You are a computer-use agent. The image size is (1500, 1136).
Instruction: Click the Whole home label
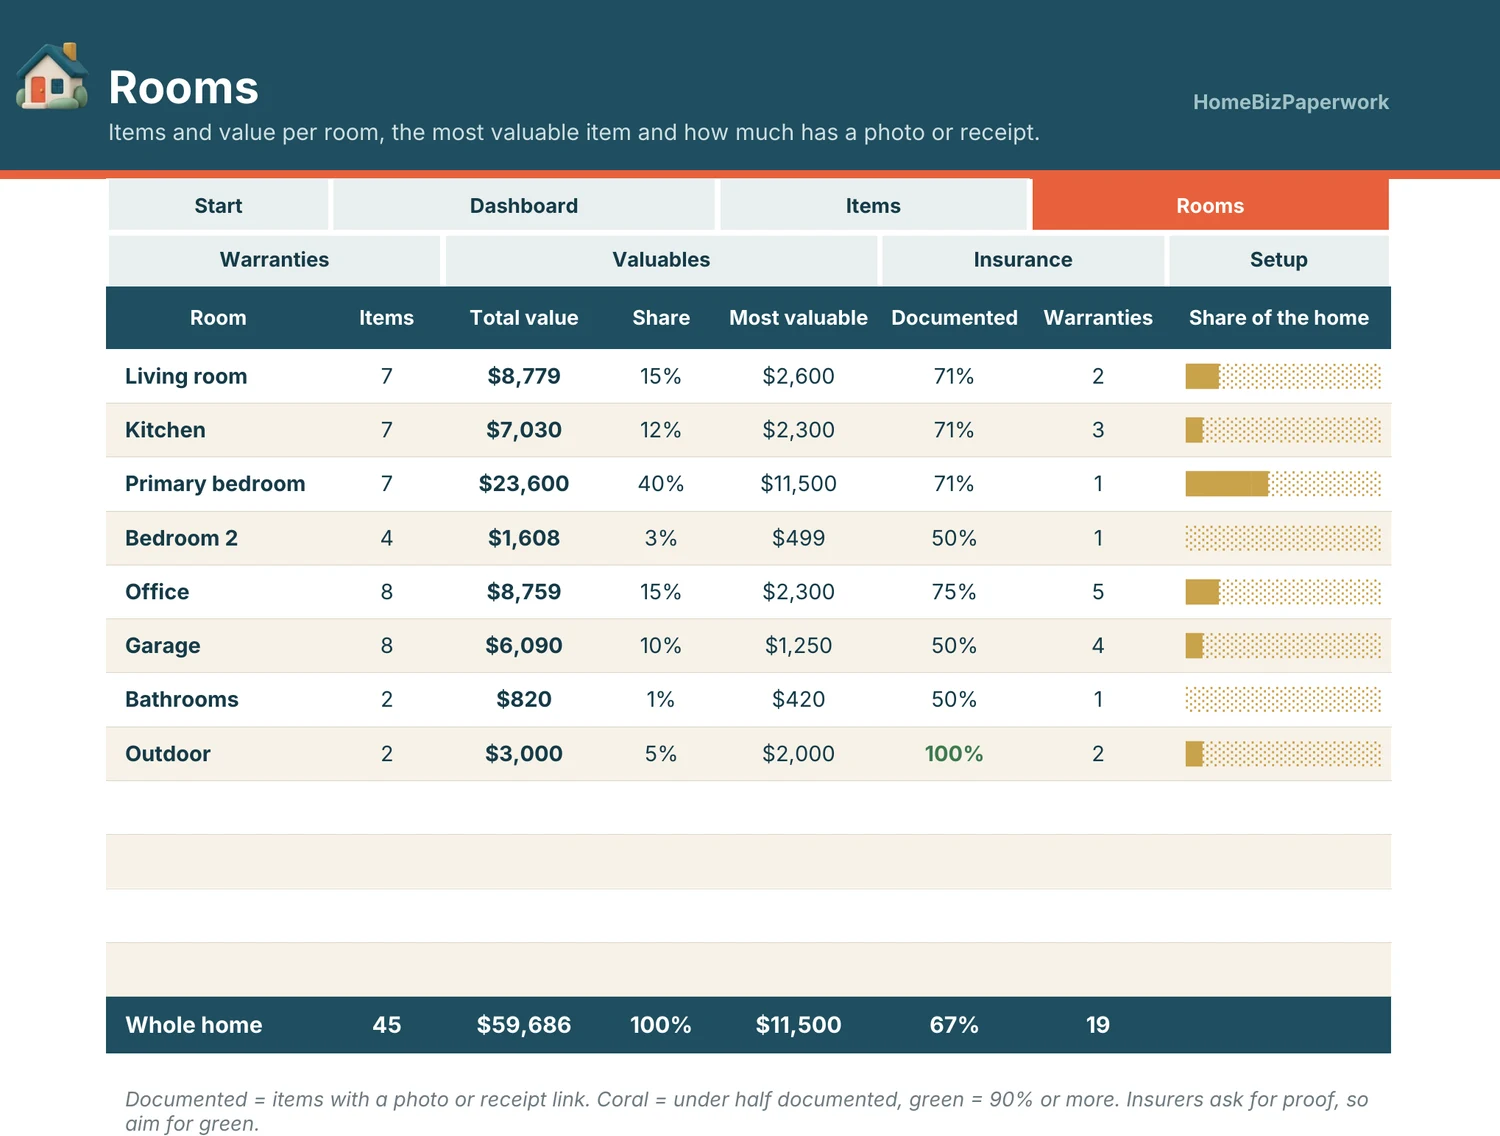pyautogui.click(x=194, y=1025)
